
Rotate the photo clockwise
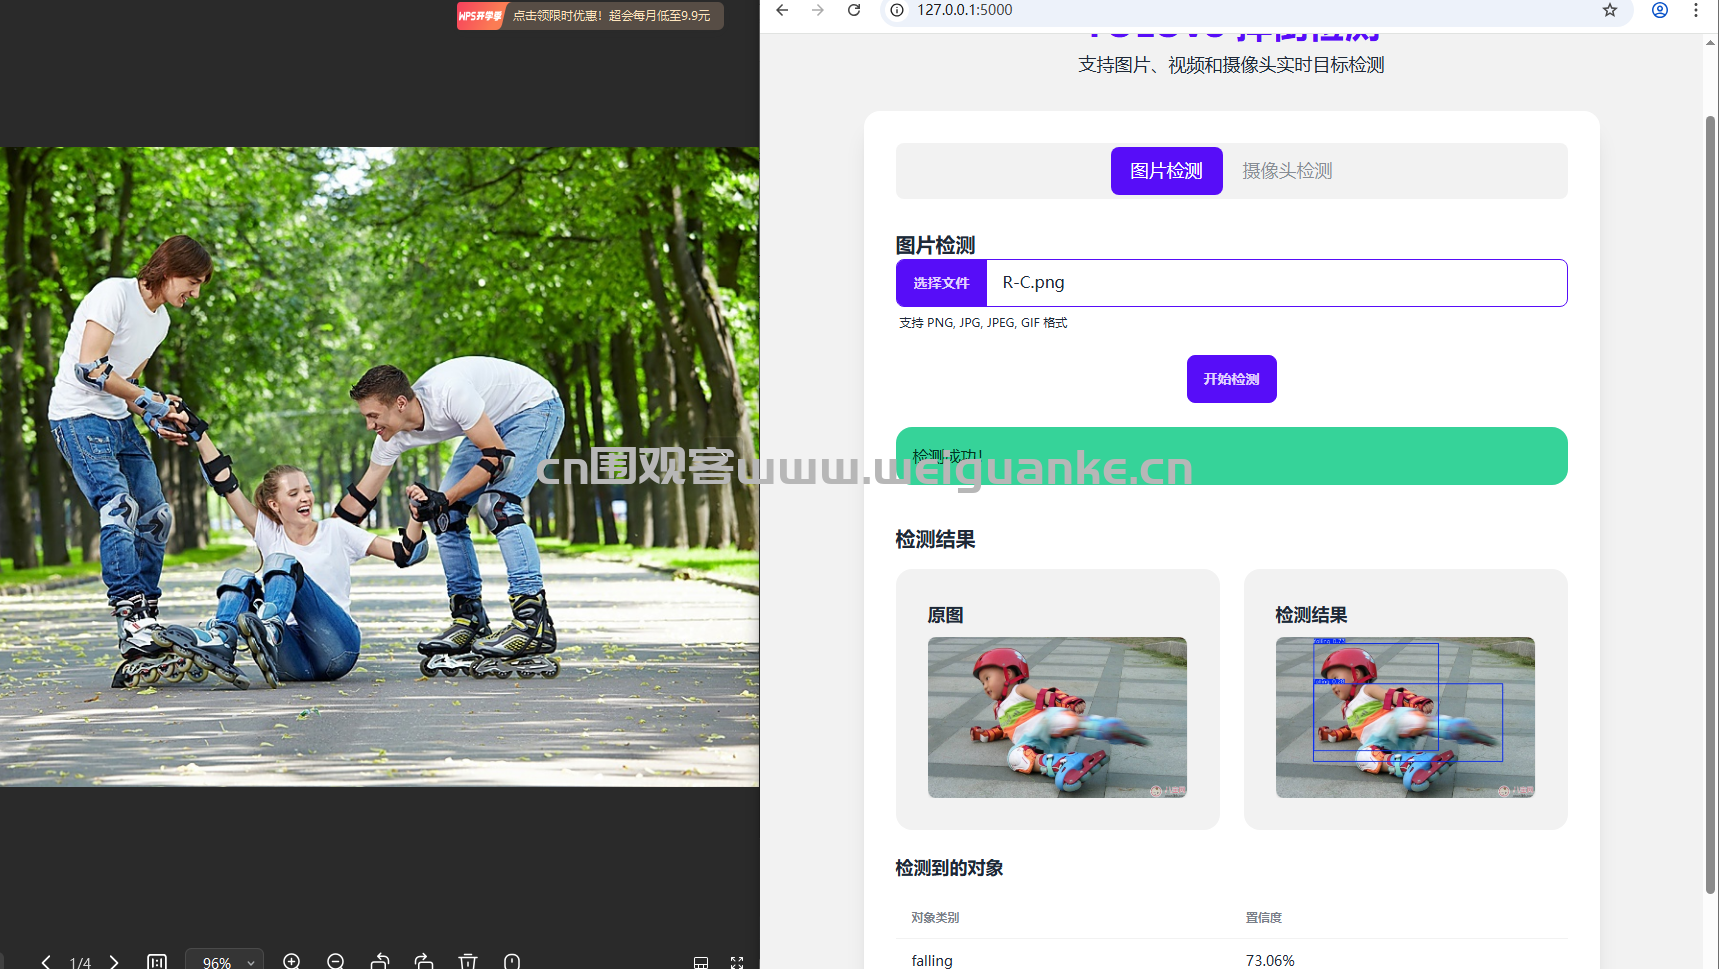424,961
